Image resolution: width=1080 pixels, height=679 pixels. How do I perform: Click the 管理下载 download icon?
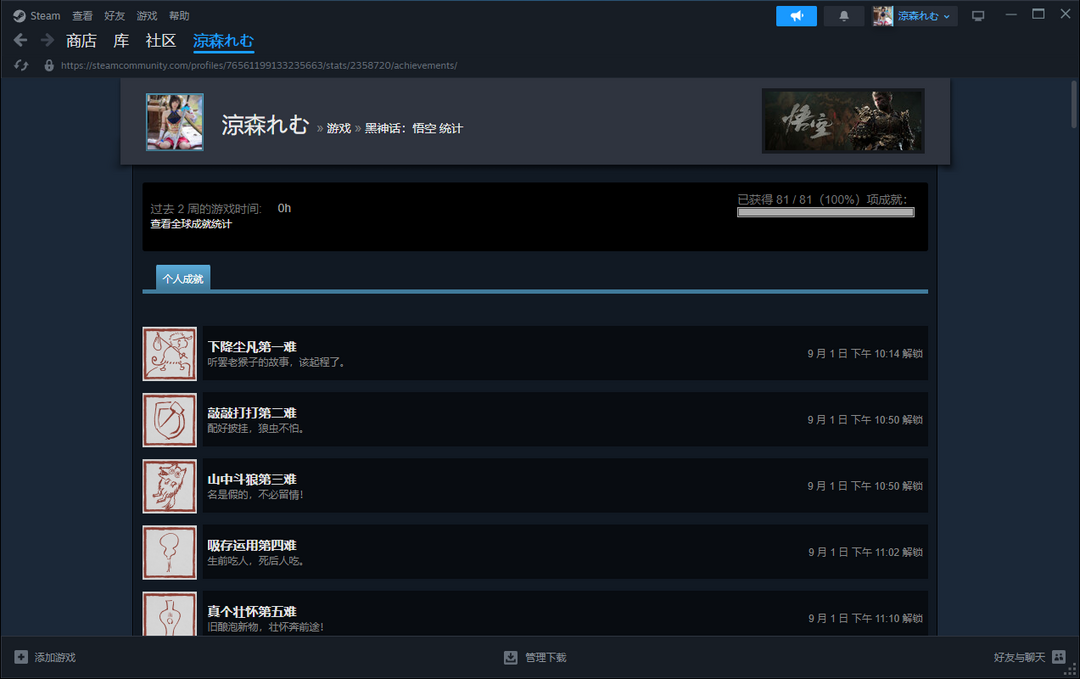point(510,657)
